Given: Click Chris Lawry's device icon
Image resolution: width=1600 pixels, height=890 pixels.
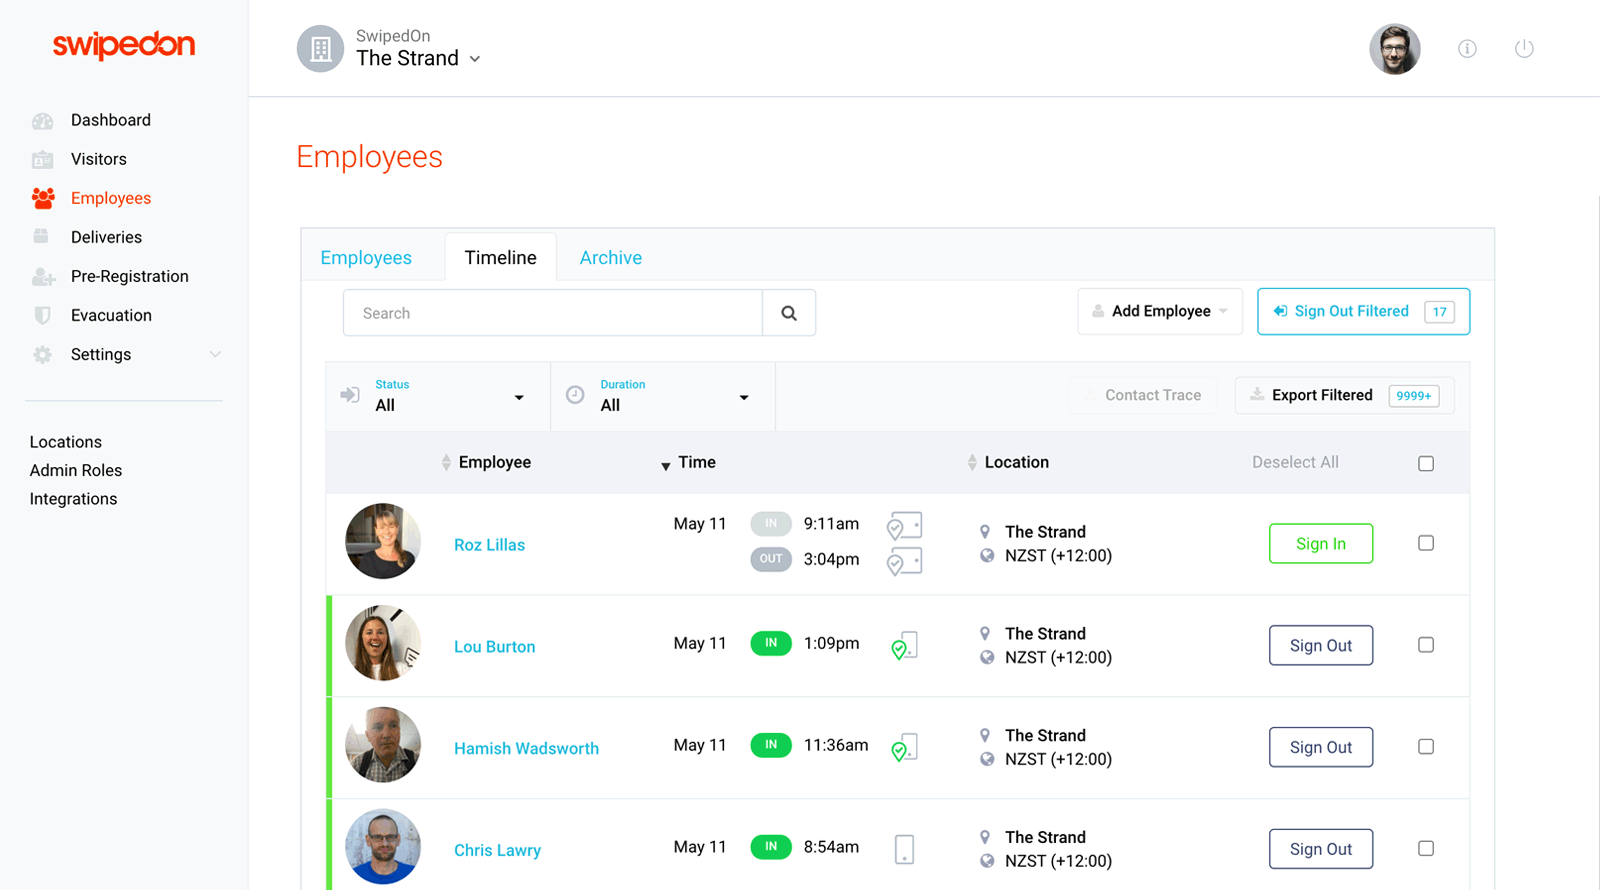Looking at the screenshot, I should pos(904,849).
